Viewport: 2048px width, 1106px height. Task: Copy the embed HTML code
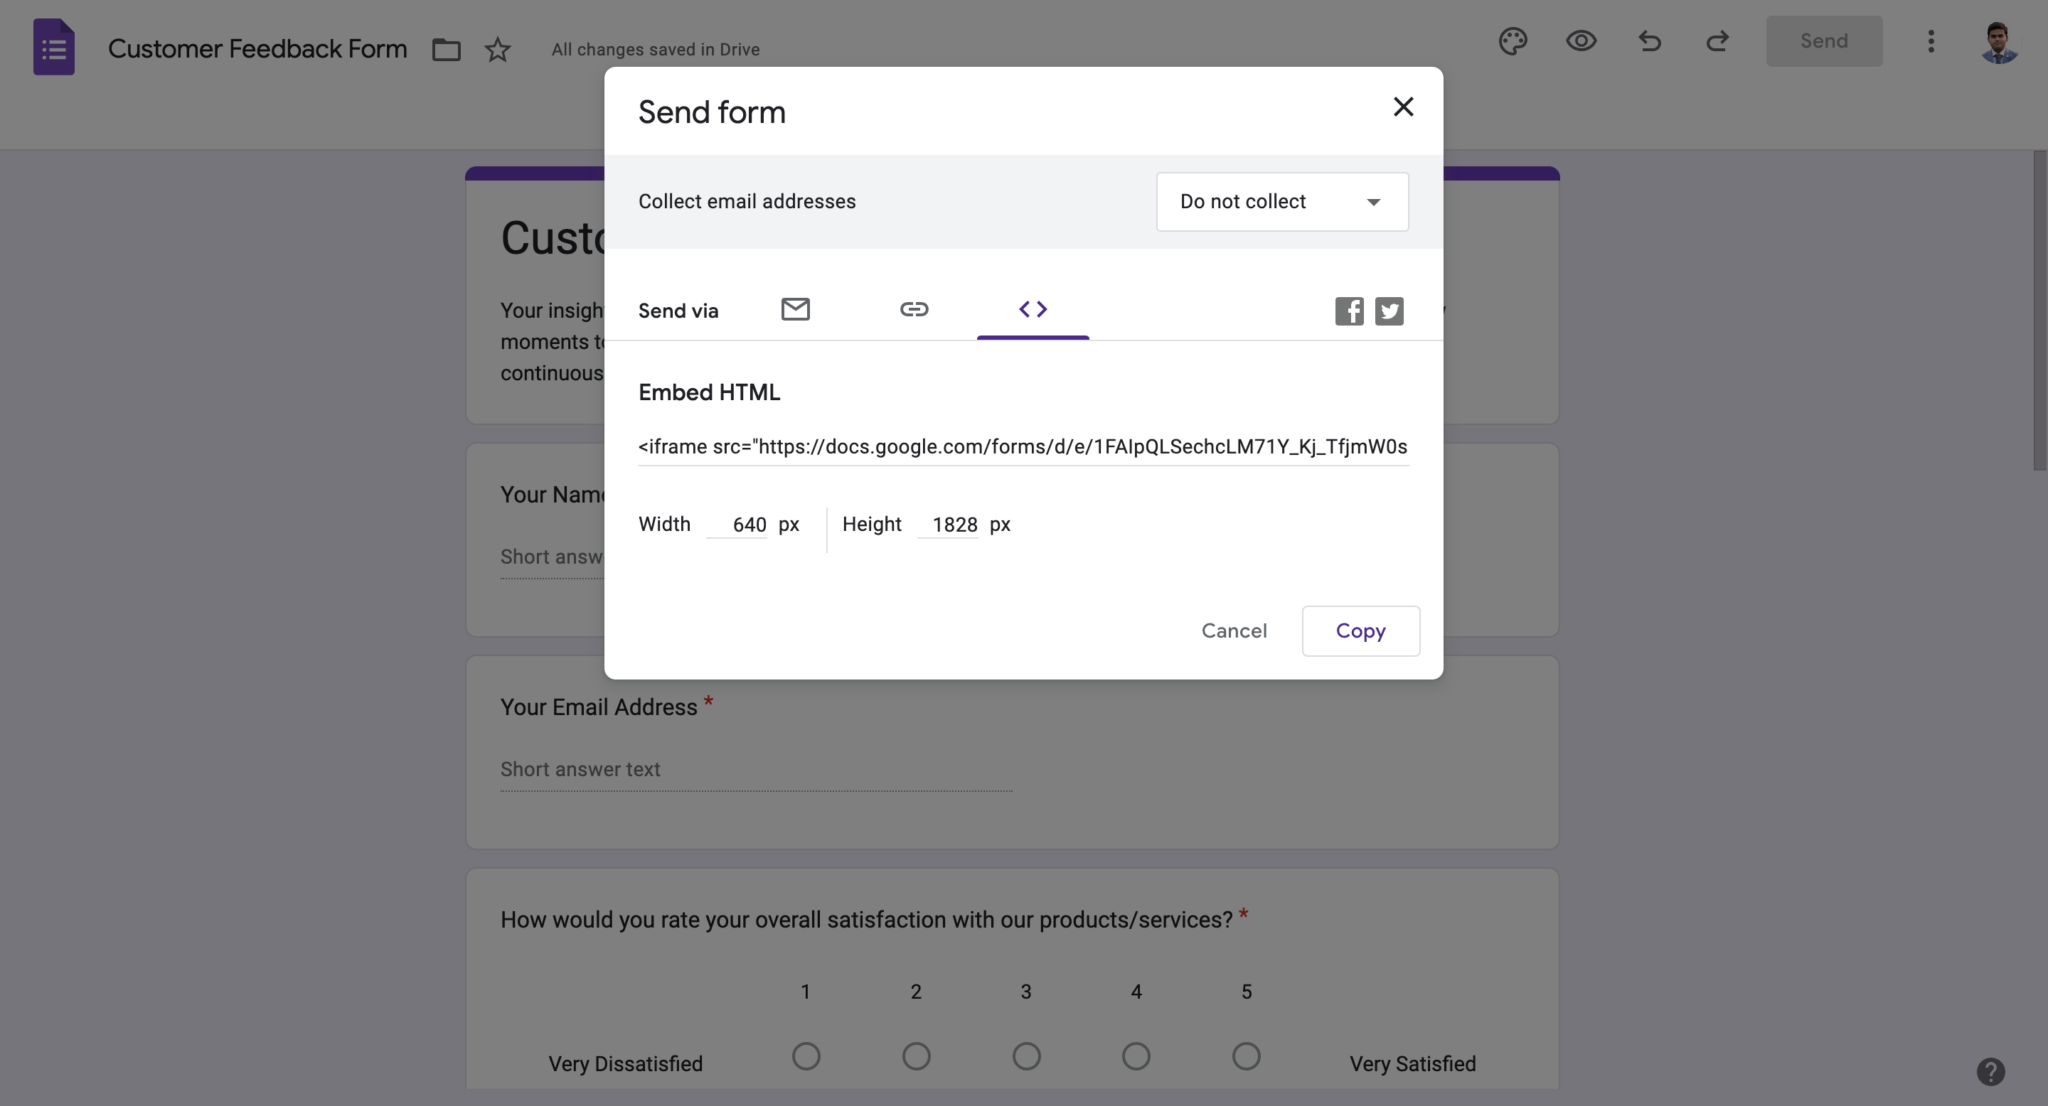coord(1360,630)
